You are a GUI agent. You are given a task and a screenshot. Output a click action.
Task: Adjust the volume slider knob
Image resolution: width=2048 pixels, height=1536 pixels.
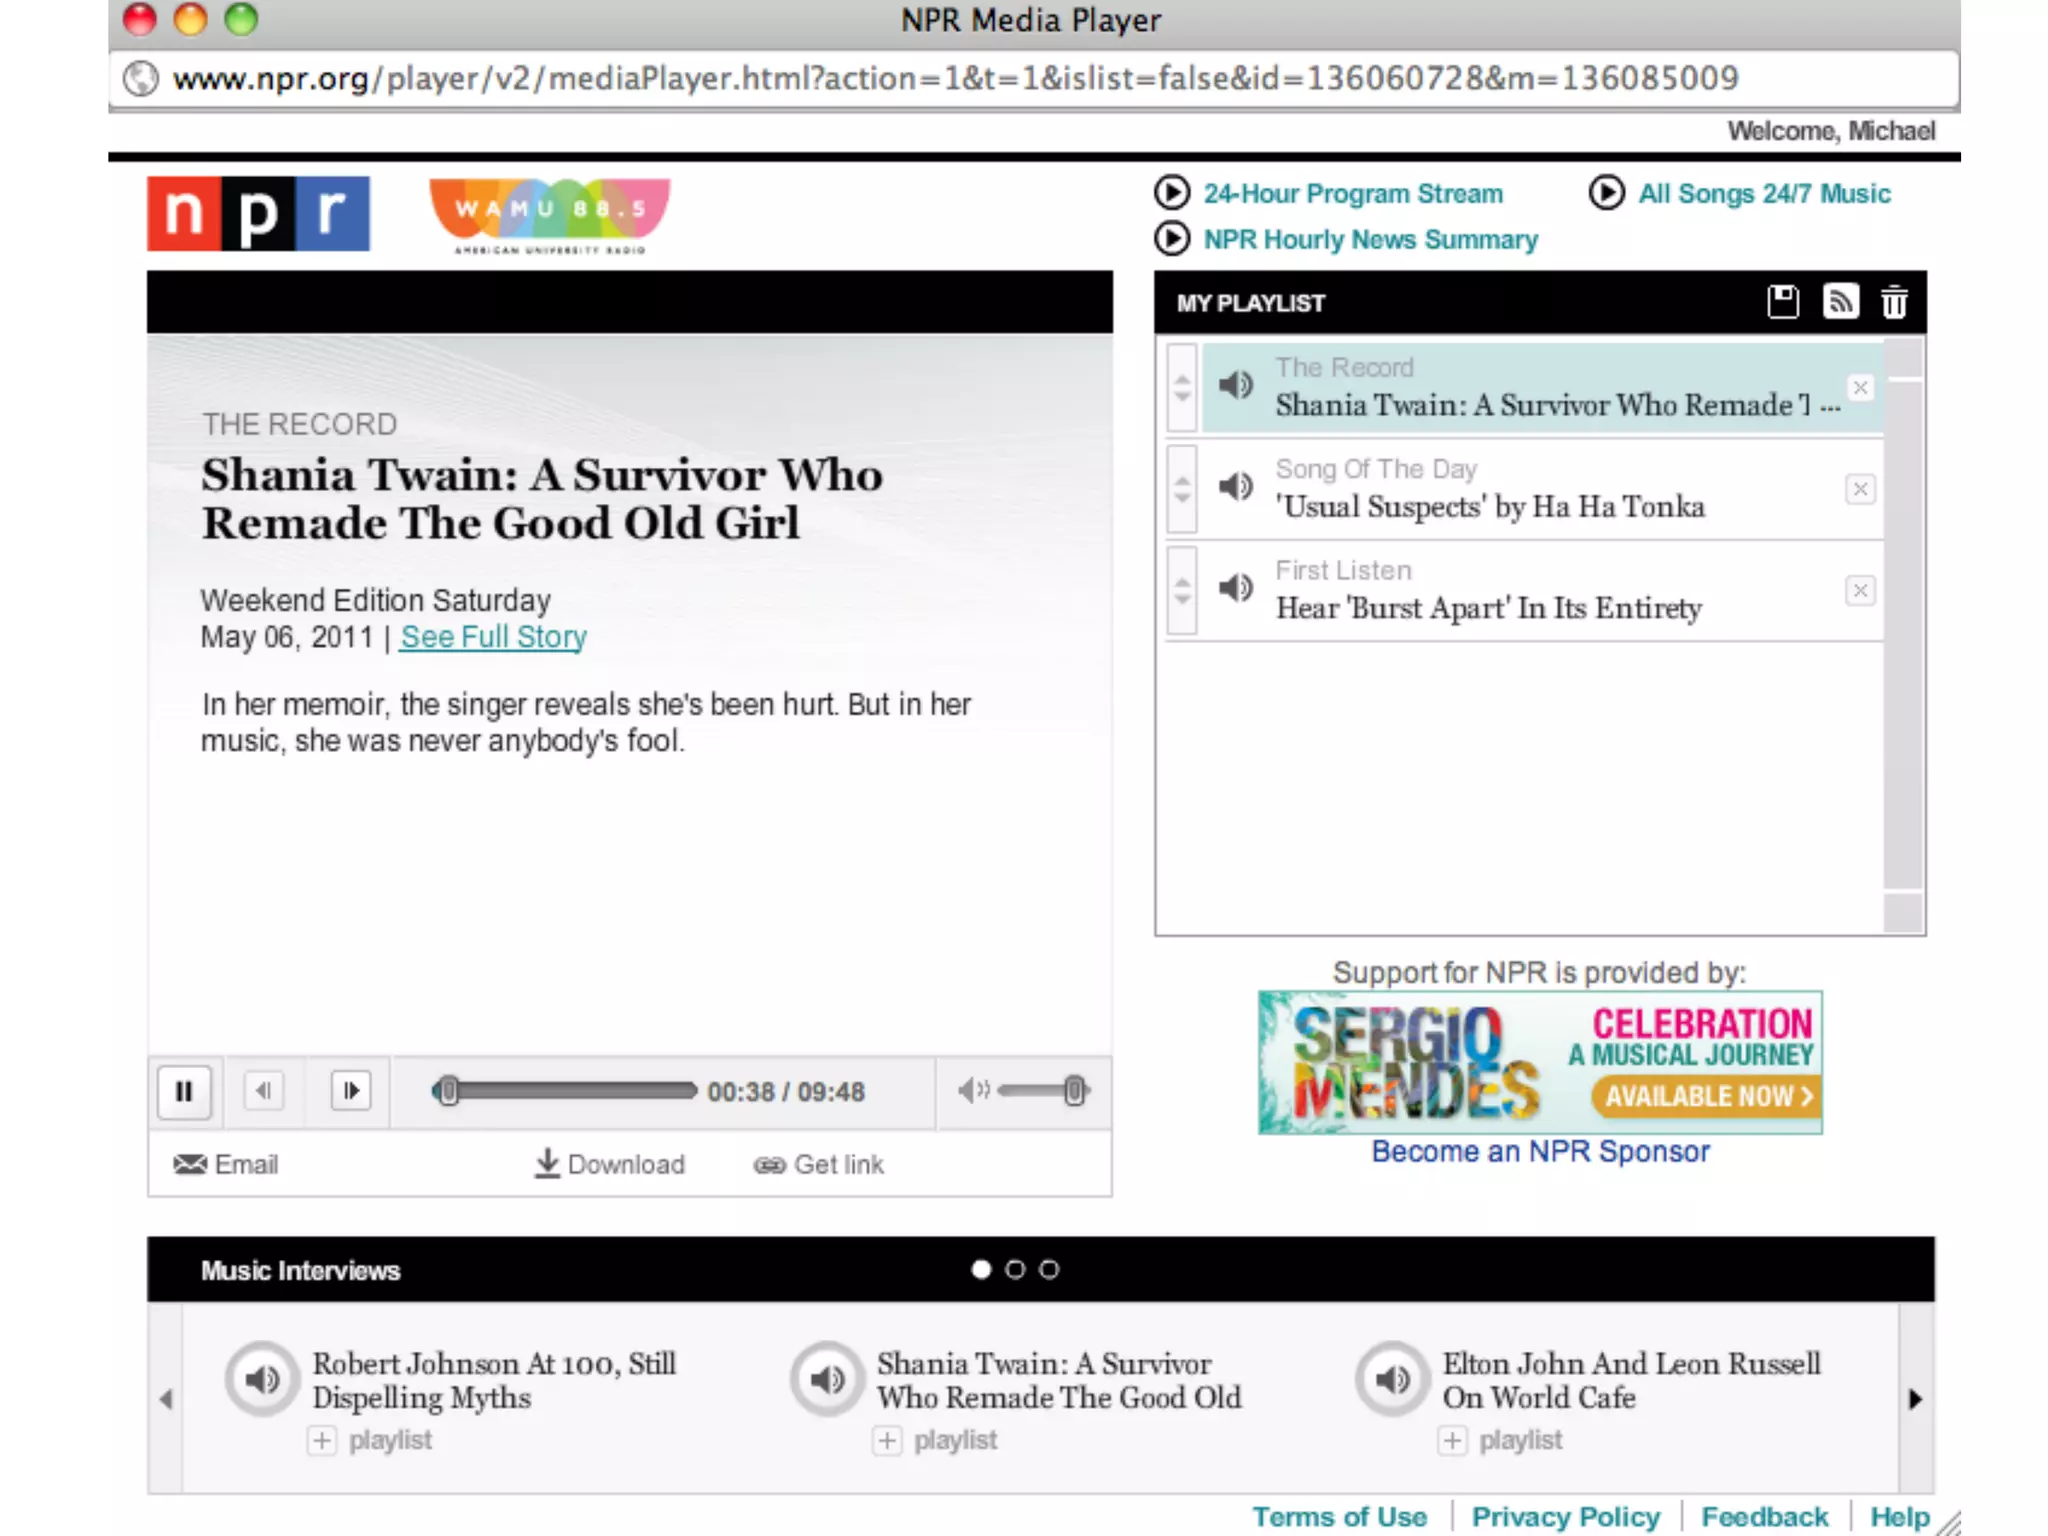coord(1075,1091)
